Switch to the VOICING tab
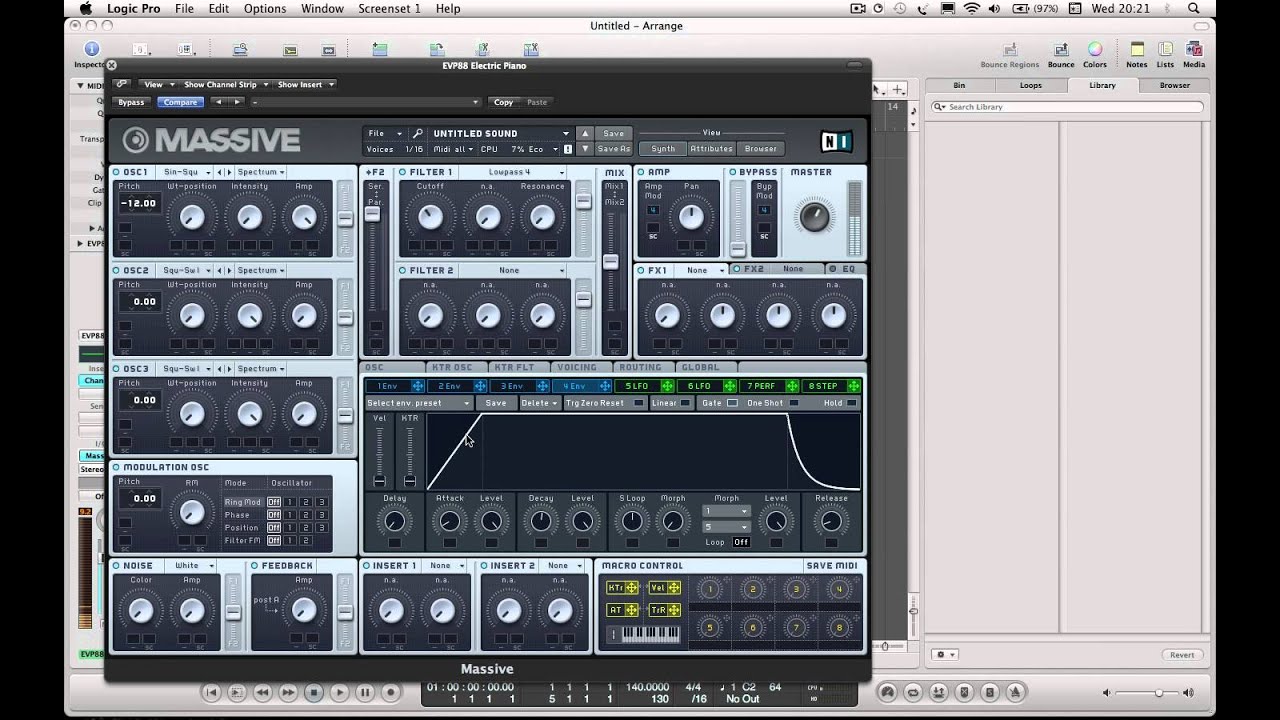The height and width of the screenshot is (720, 1280). 577,367
